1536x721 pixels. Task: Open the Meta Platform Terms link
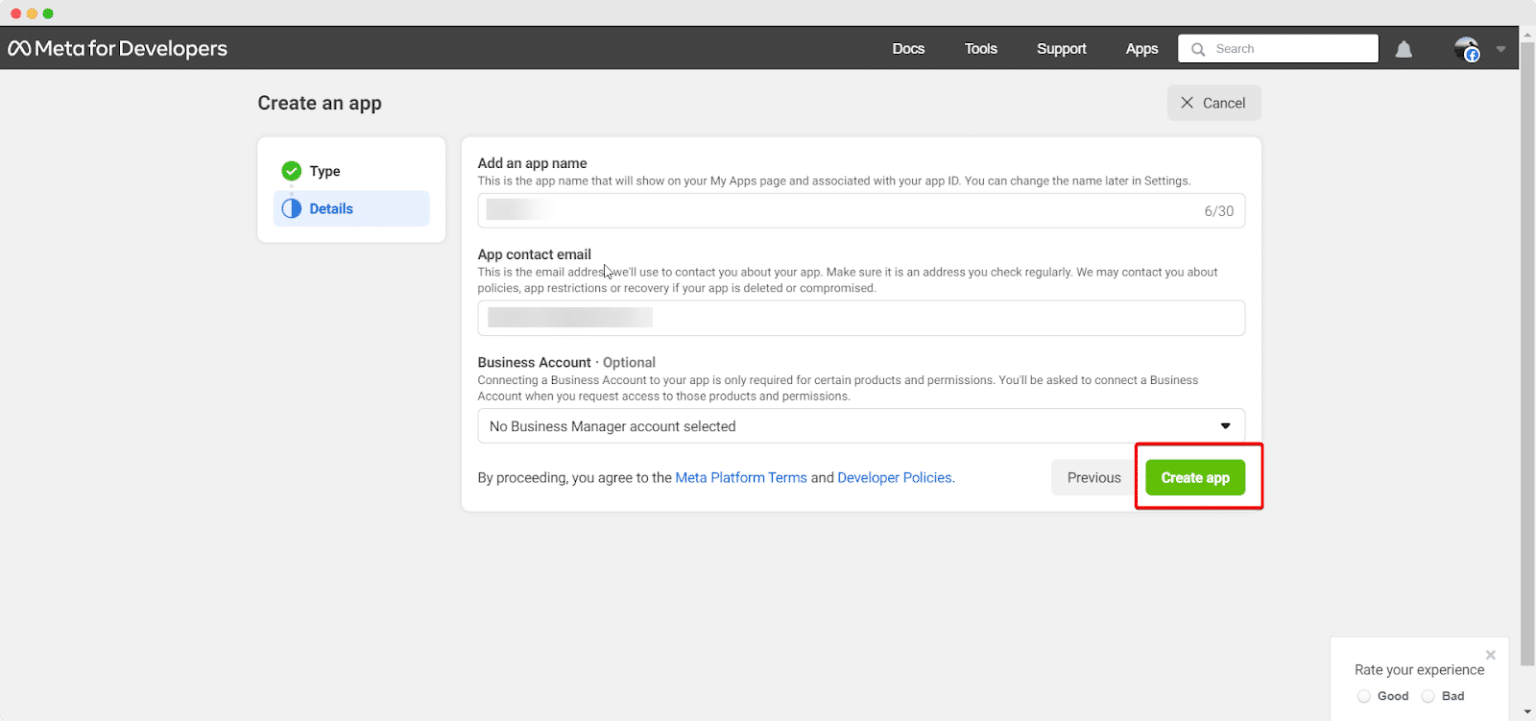[740, 477]
